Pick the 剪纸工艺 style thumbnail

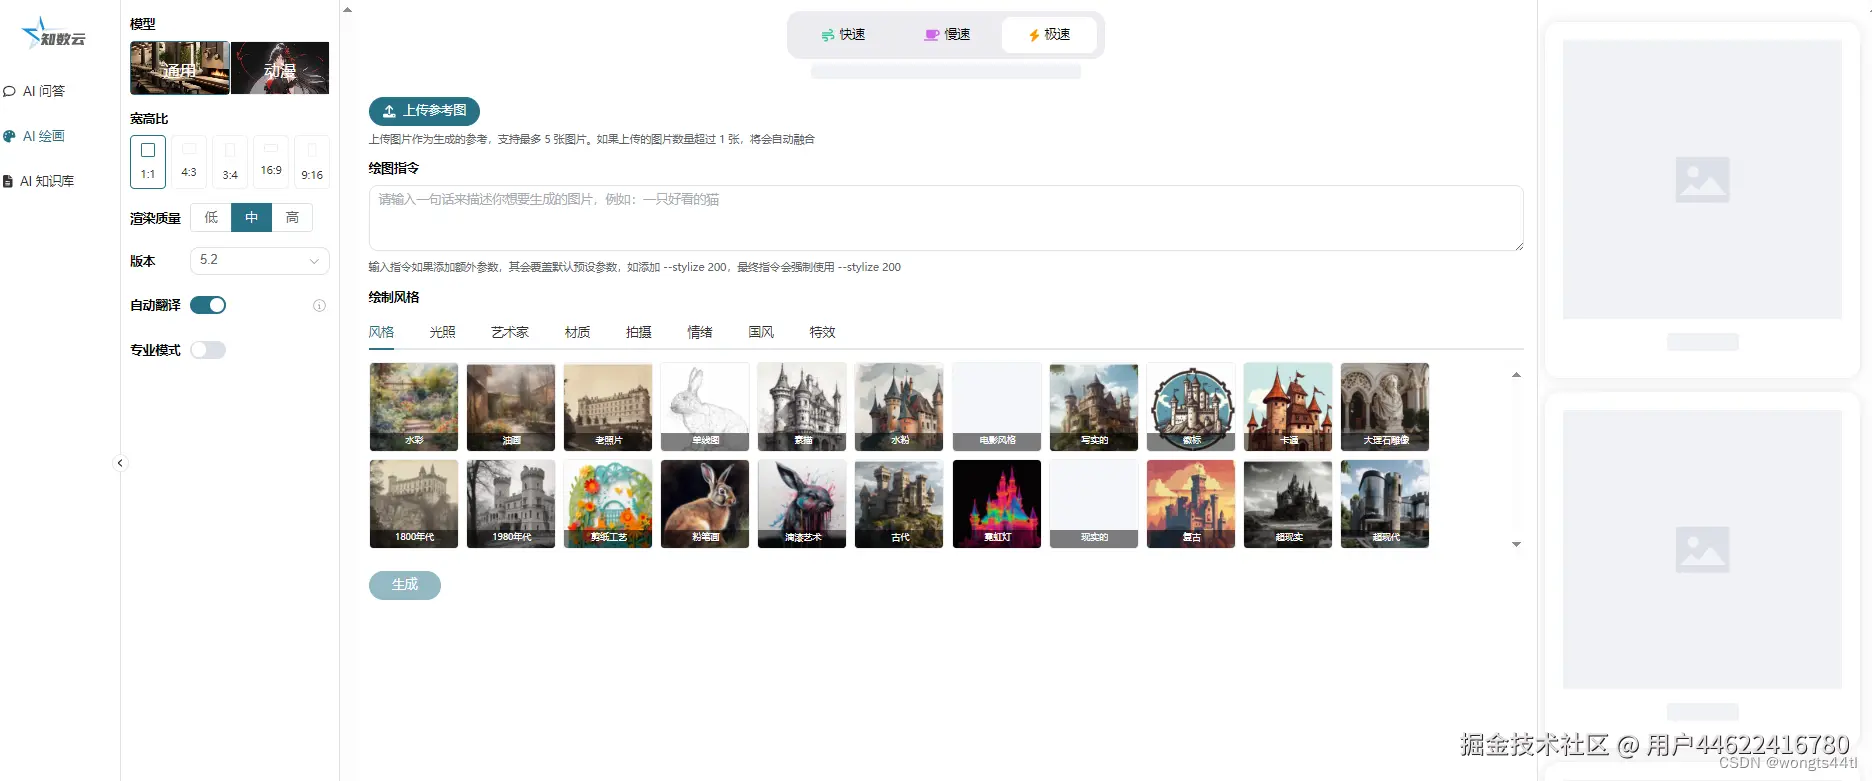pos(608,504)
